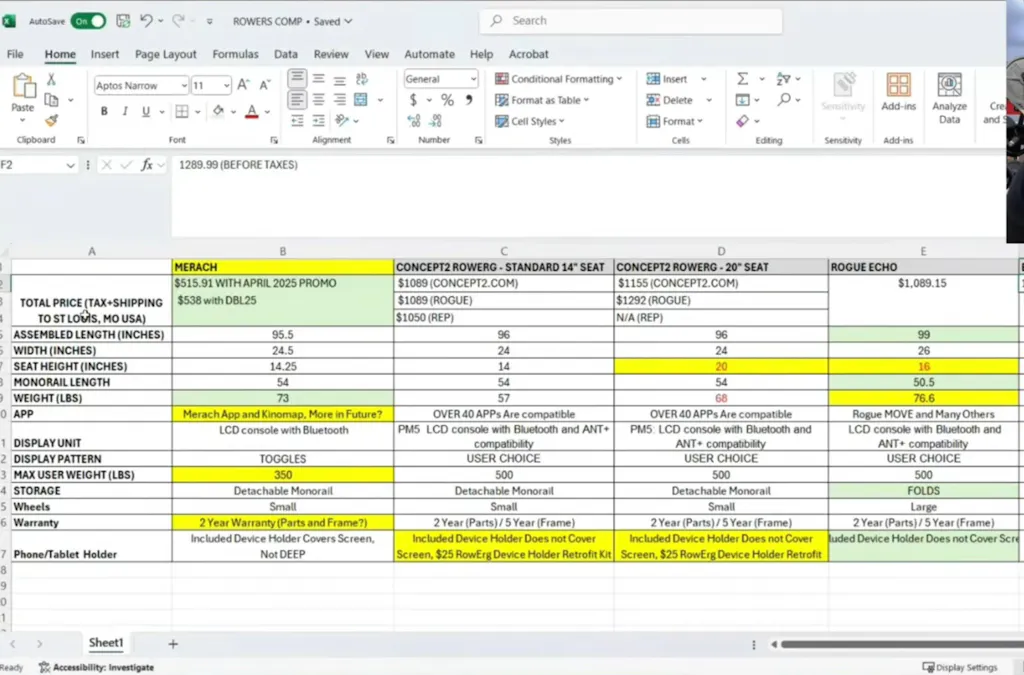Click the Cut scissors icon

(x=51, y=80)
